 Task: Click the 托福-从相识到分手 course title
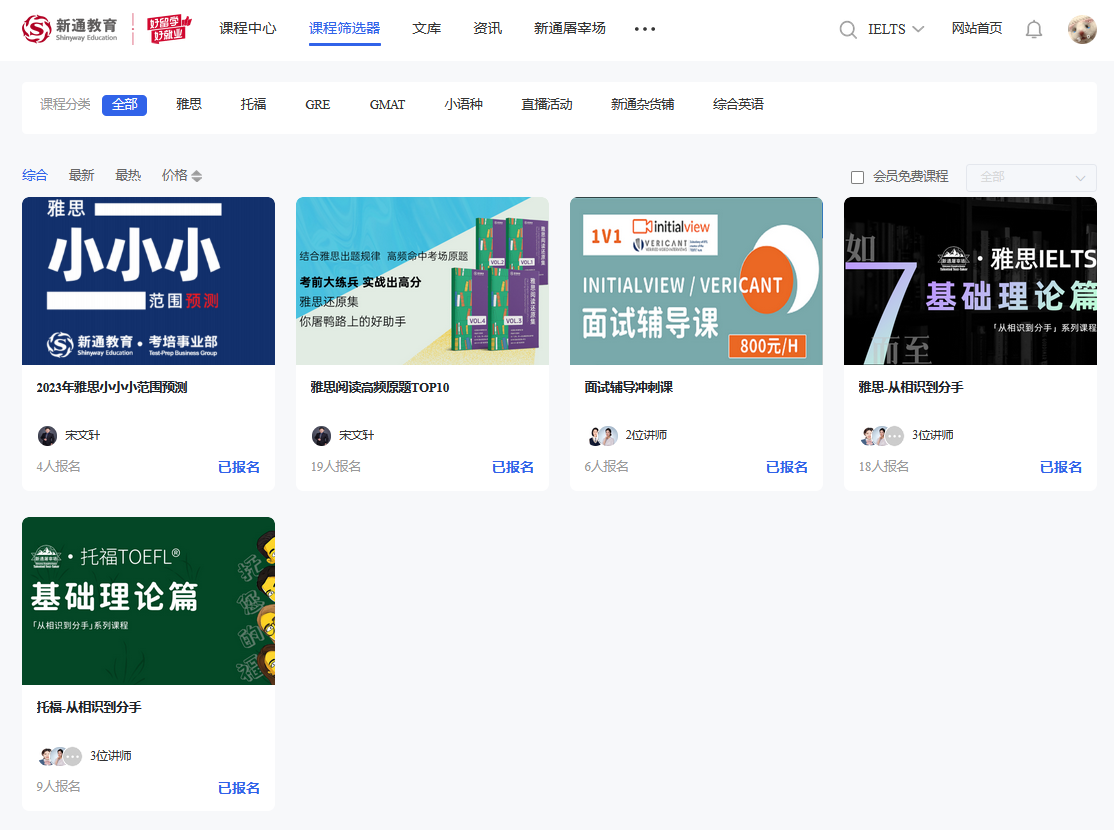(89, 707)
